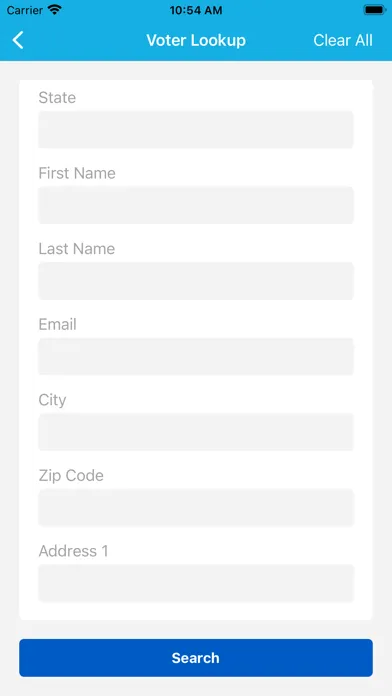The height and width of the screenshot is (696, 392).
Task: Activate the City text field
Action: point(196,432)
